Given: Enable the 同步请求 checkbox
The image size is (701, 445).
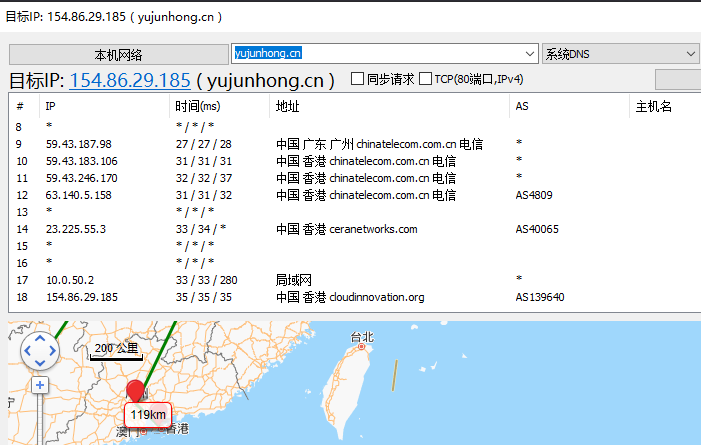Looking at the screenshot, I should coord(357,80).
